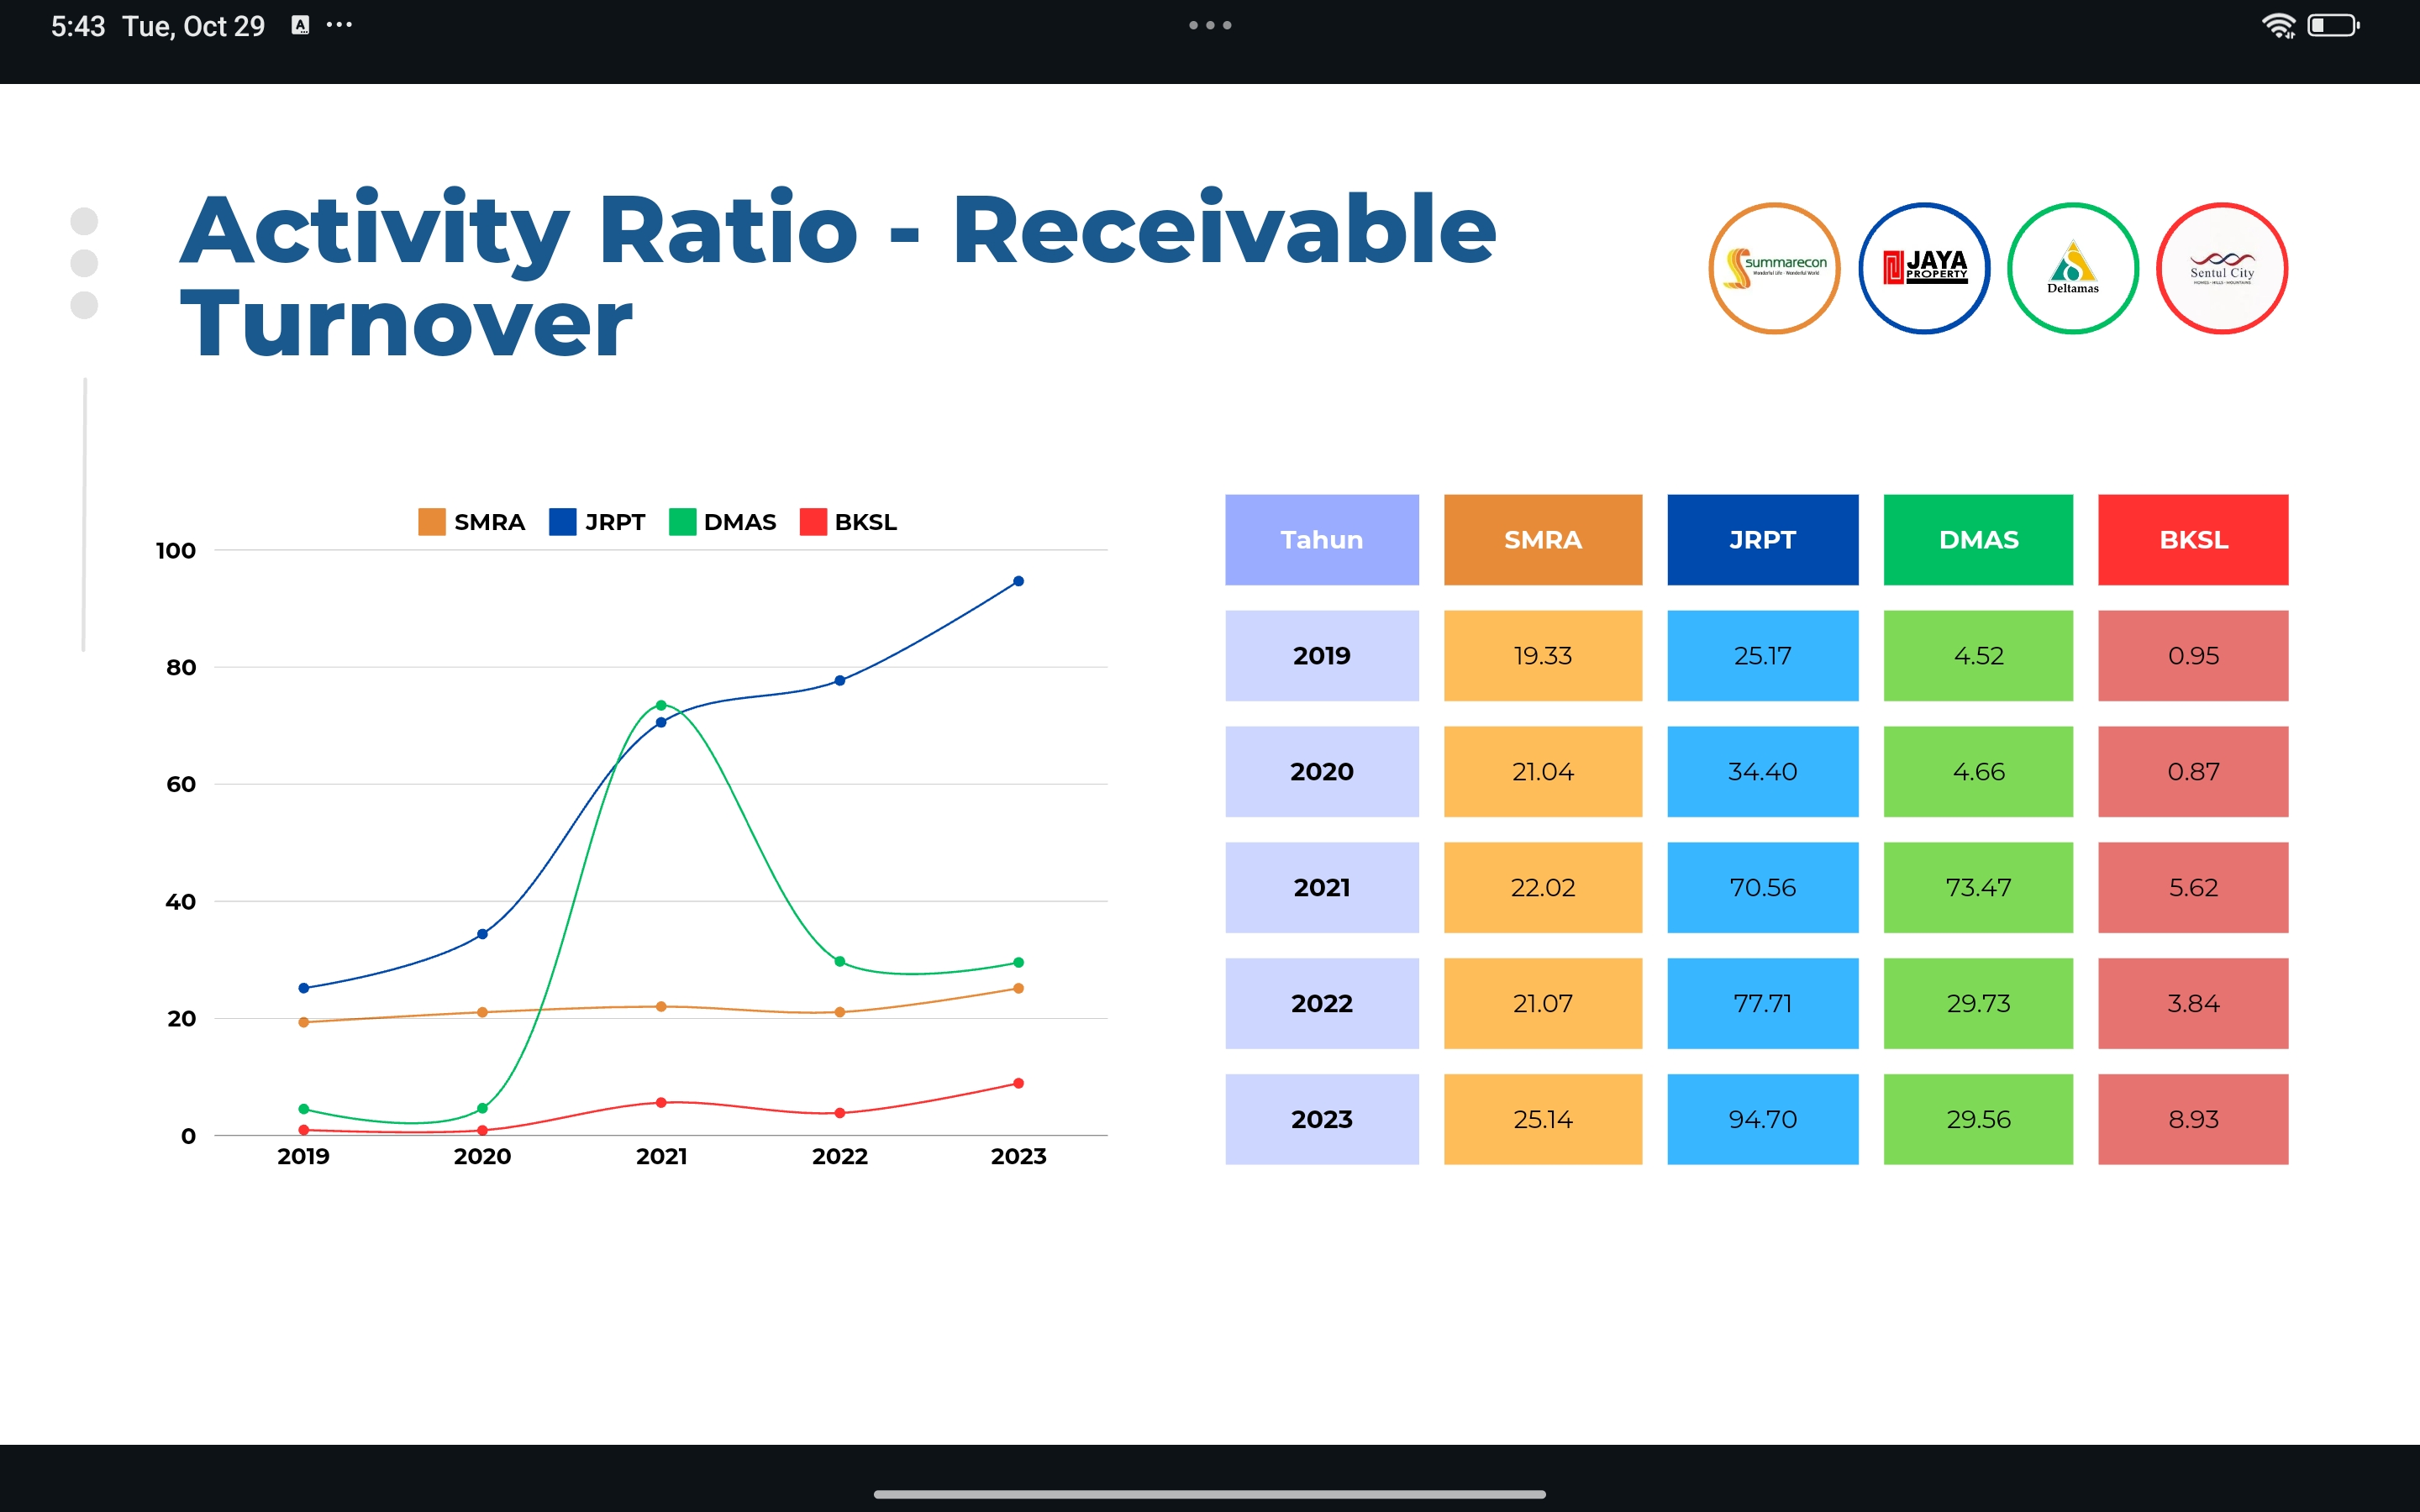Viewport: 2420px width, 1512px height.
Task: Tap the Summarecon logo circle
Action: click(1774, 268)
